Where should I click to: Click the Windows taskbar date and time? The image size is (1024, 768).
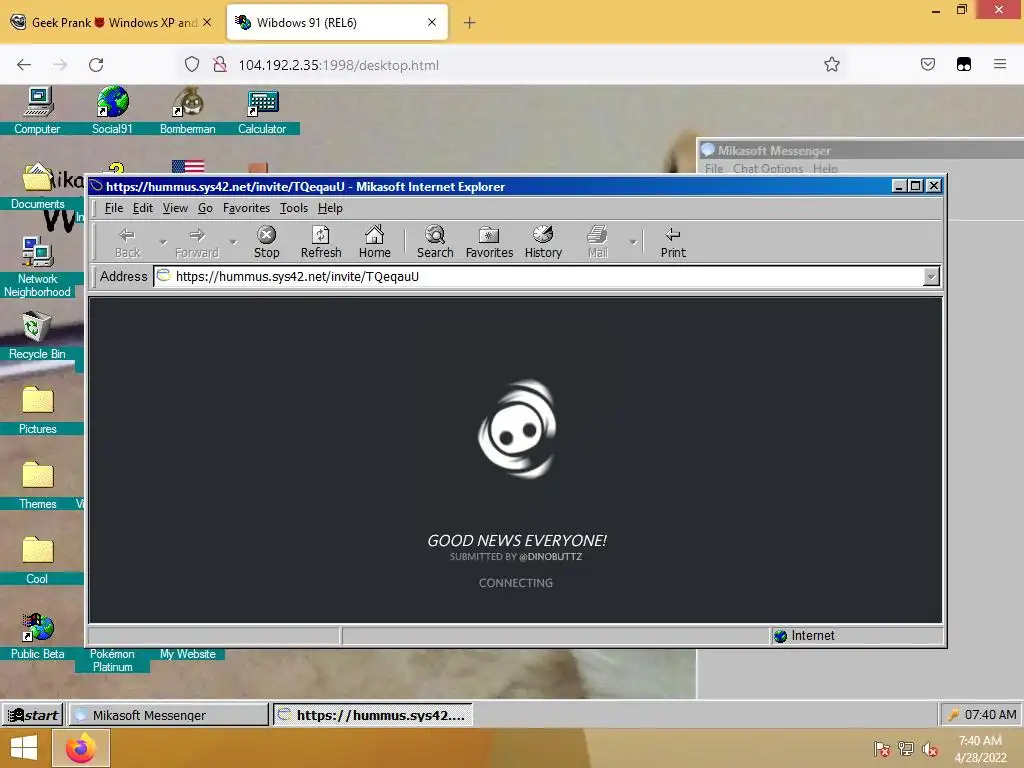(980, 749)
